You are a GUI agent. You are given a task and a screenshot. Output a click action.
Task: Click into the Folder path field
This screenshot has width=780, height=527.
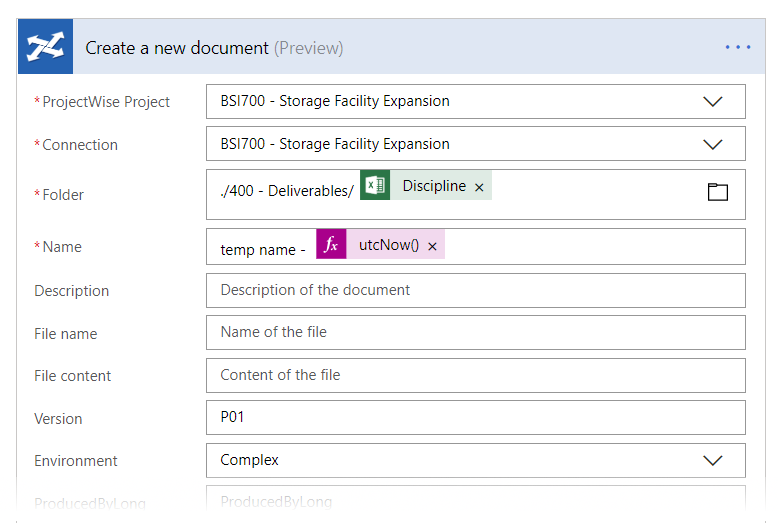[476, 194]
